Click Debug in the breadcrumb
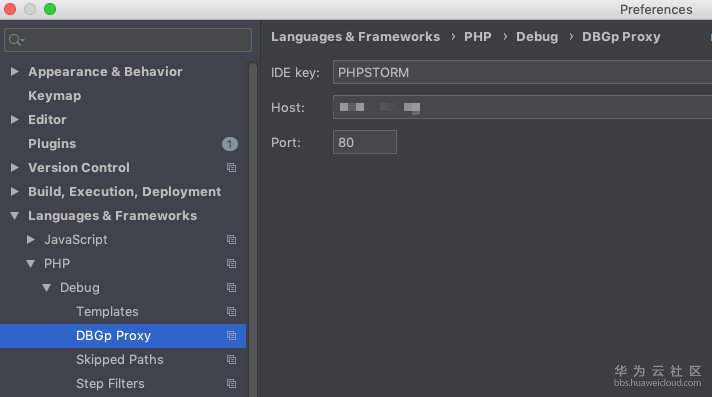 (537, 37)
